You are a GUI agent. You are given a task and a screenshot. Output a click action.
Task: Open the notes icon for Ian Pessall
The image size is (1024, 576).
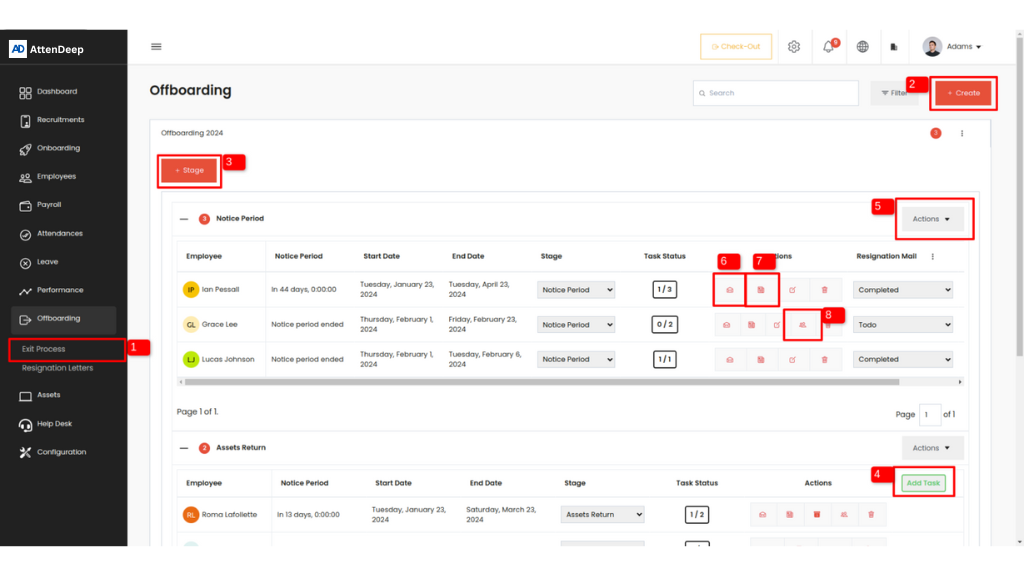coord(761,290)
